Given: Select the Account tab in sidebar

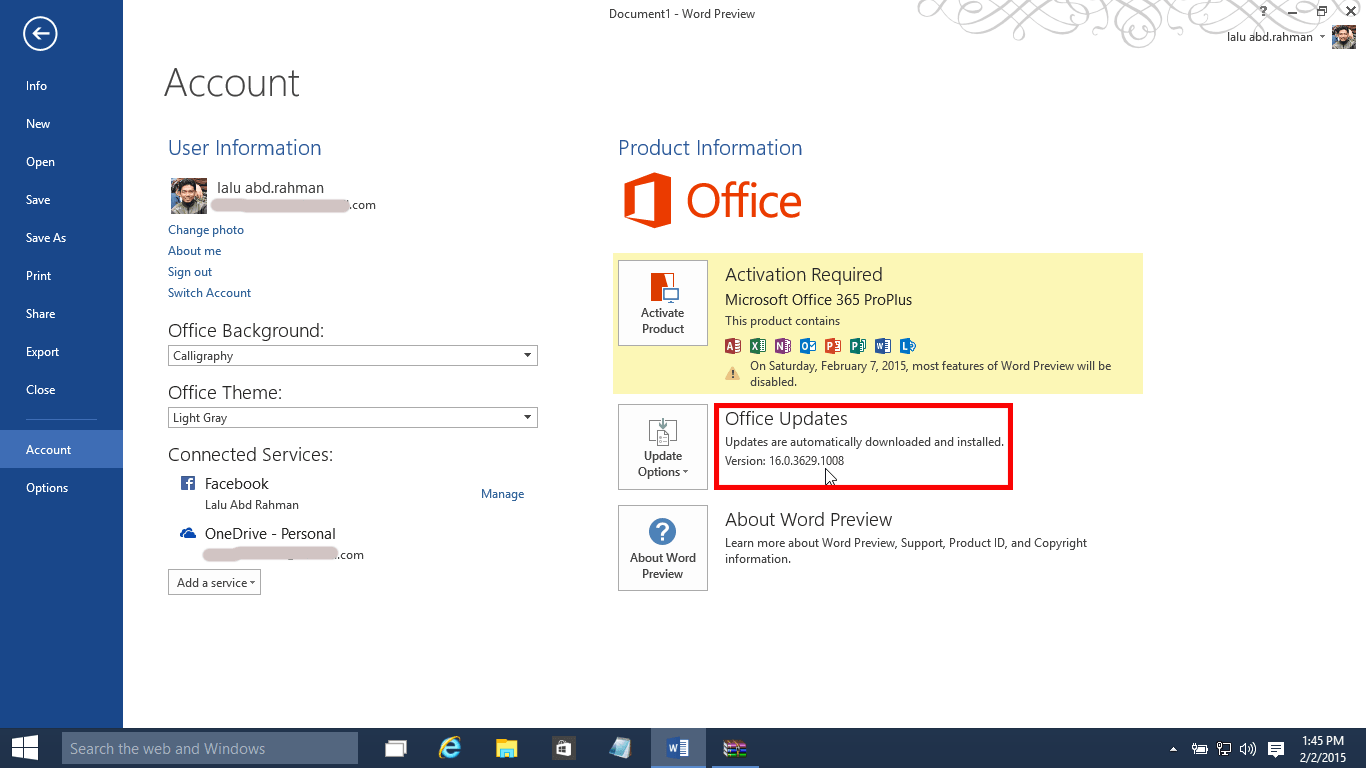Looking at the screenshot, I should (x=61, y=450).
